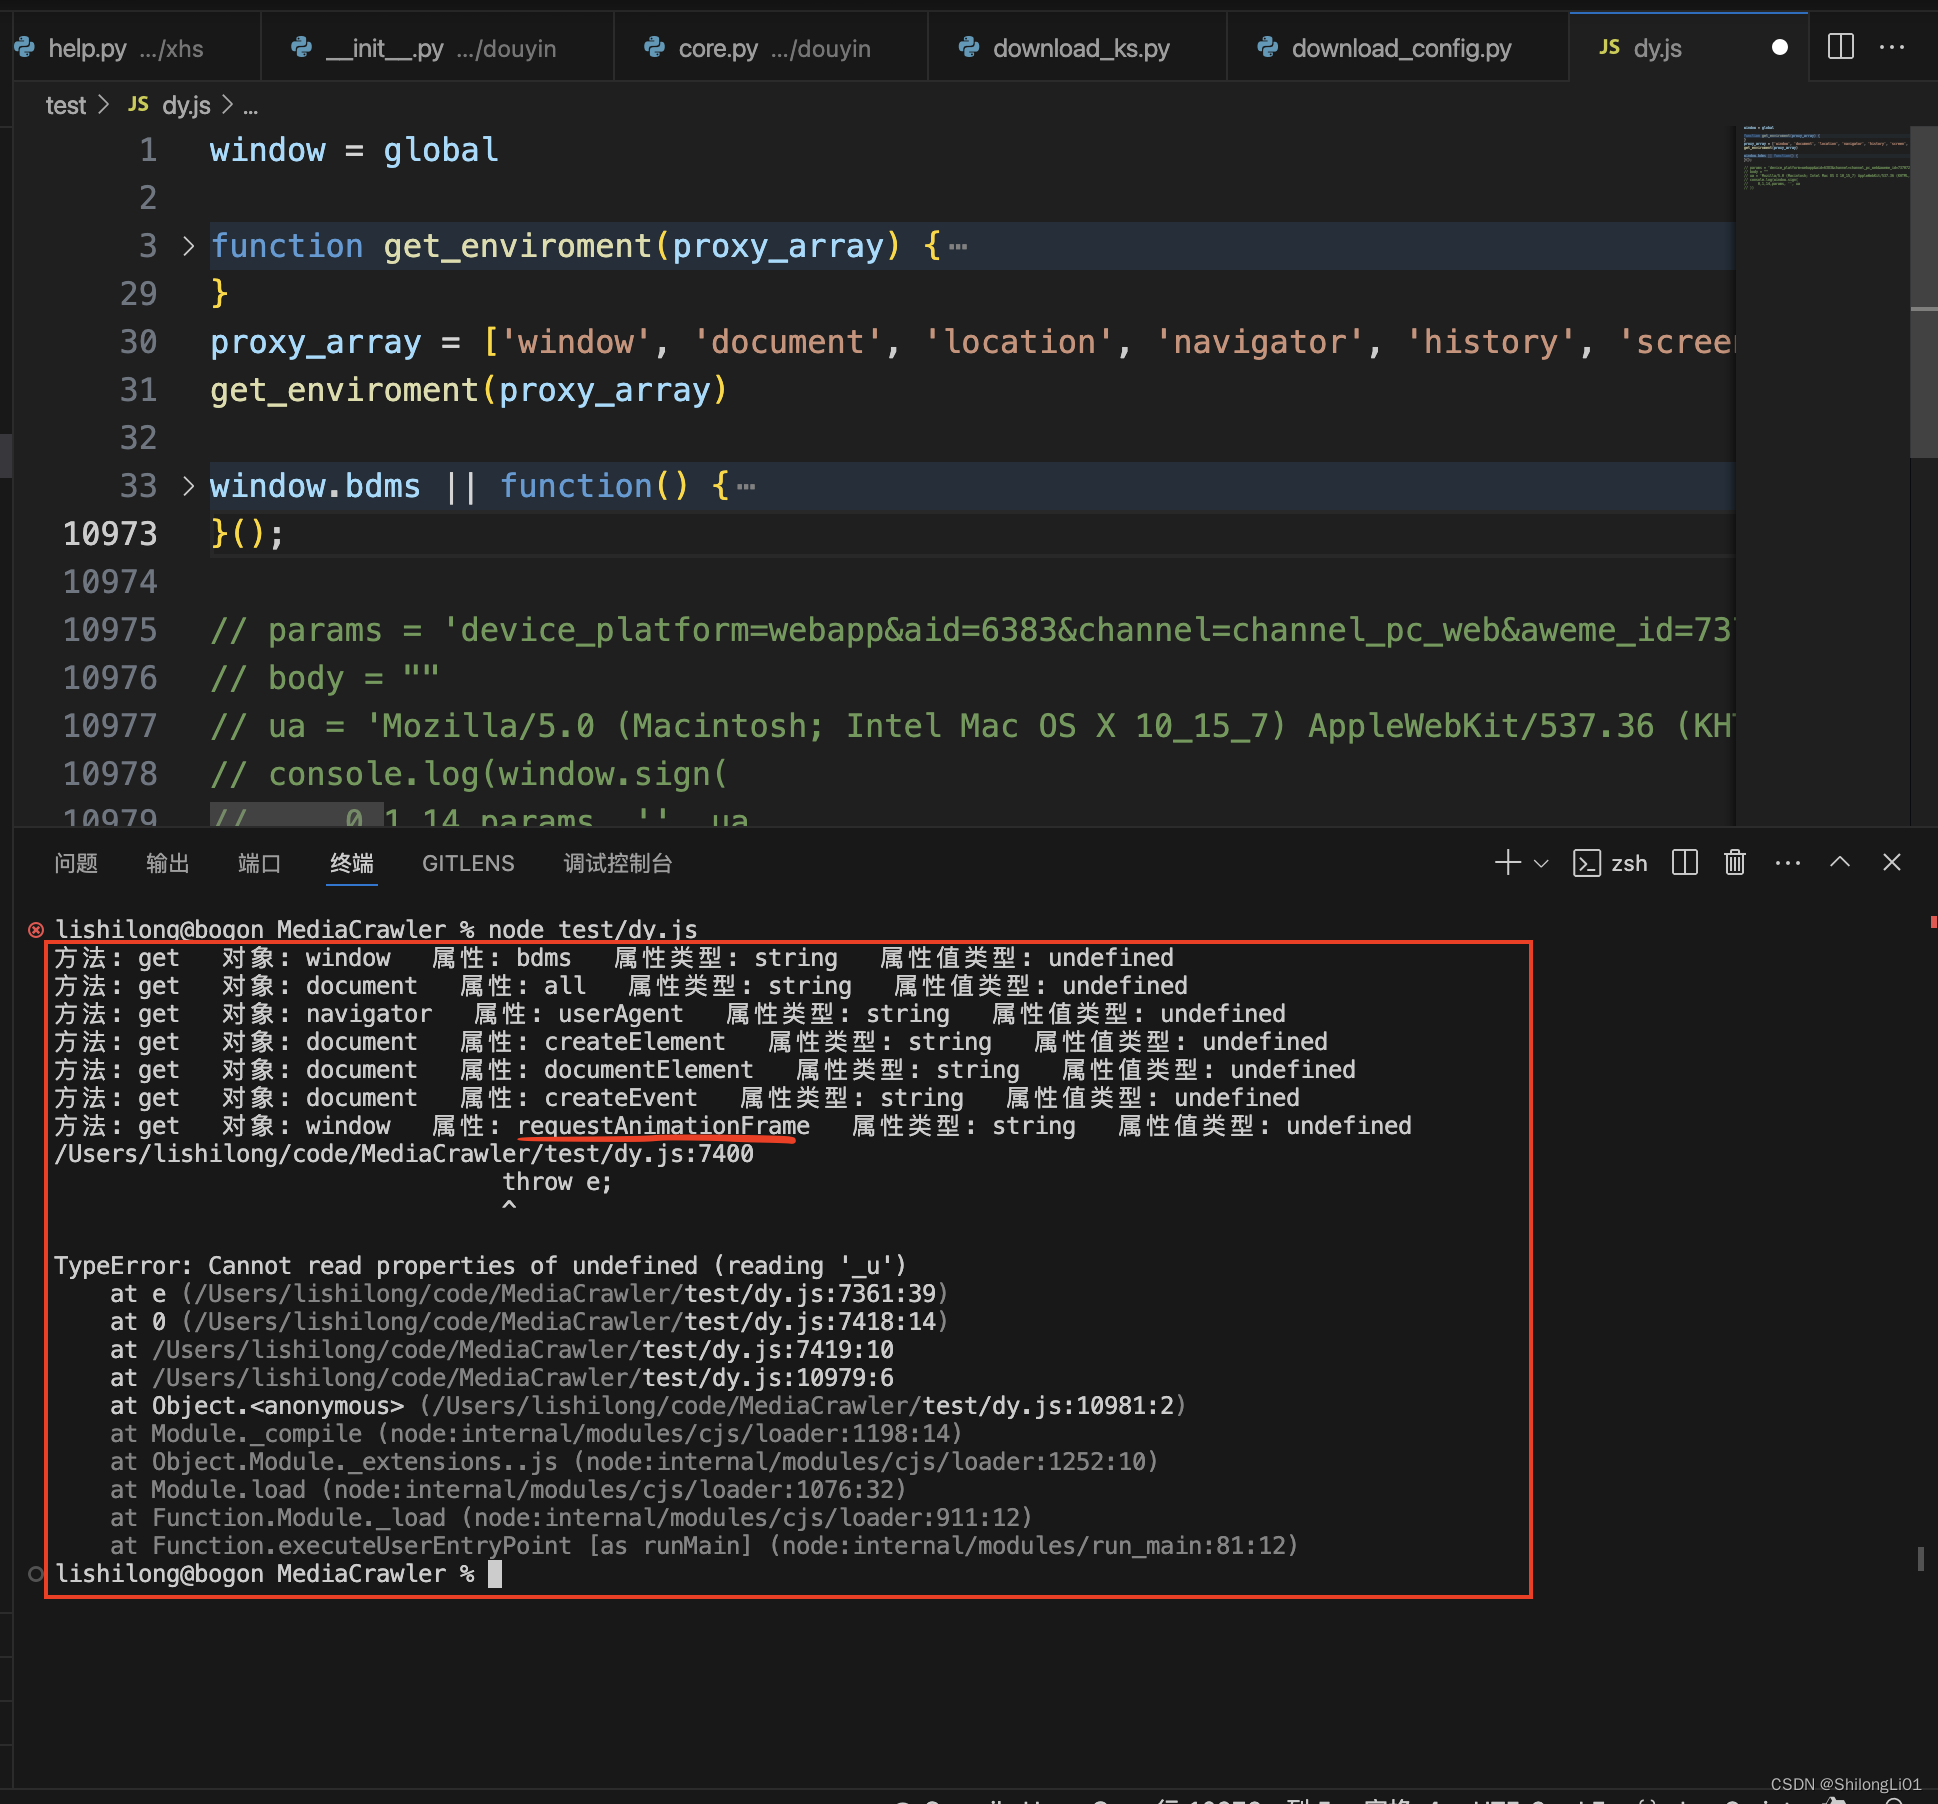Expand folded window.bdms block at line 33
Screen dimensions: 1938x1804
(189, 486)
